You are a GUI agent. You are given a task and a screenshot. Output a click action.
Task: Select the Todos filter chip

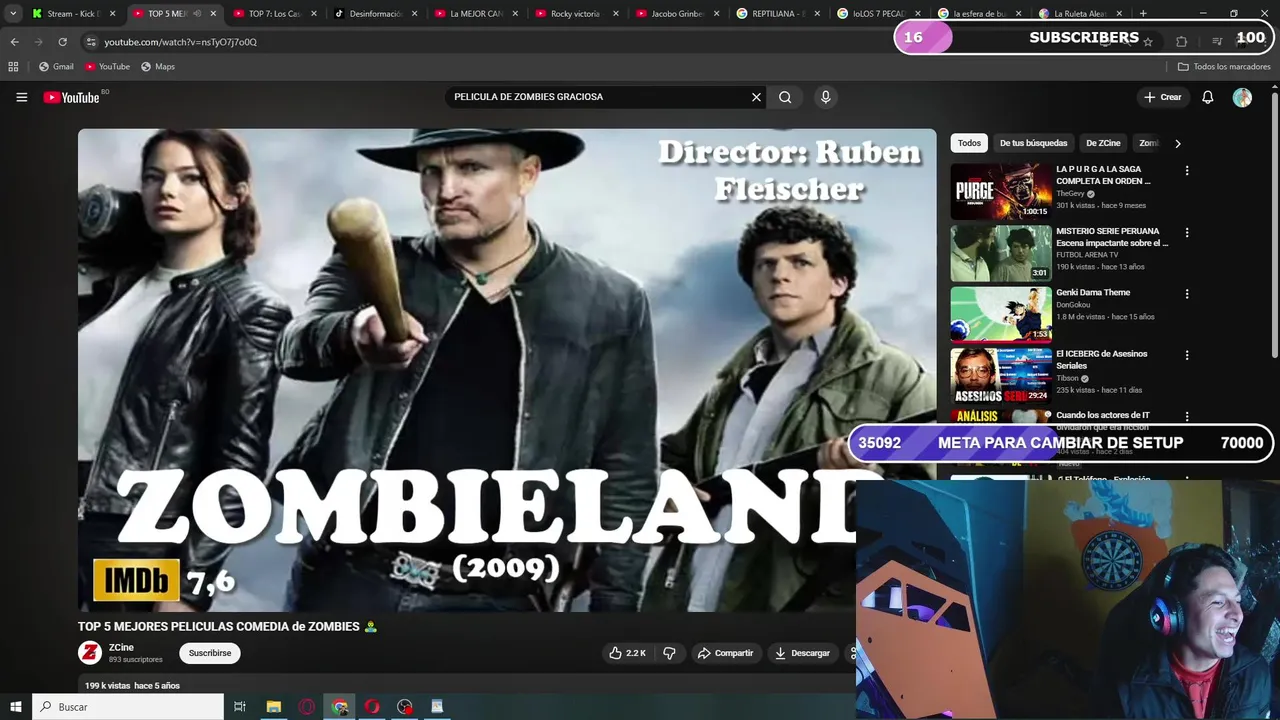(969, 143)
